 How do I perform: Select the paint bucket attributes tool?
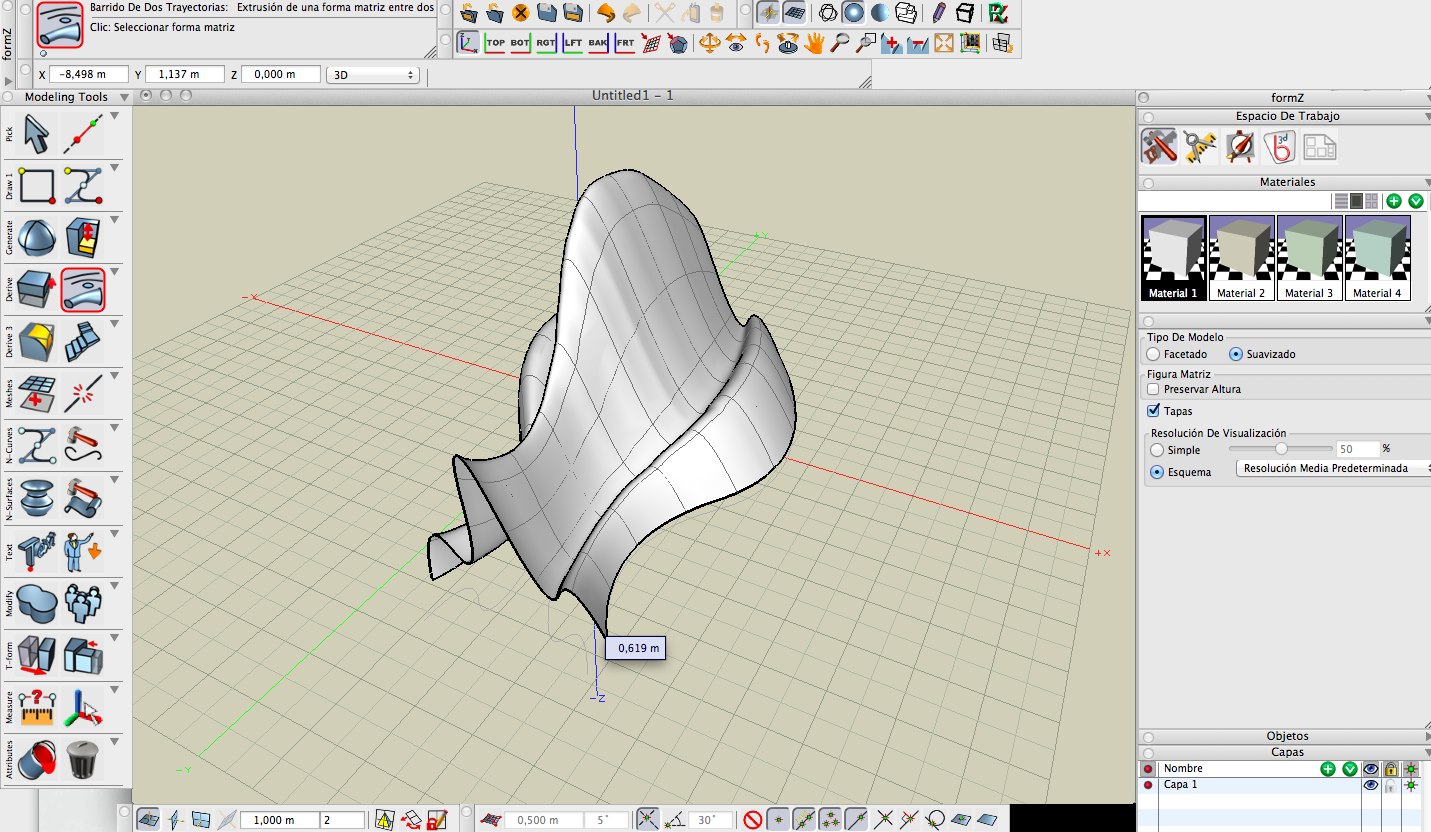[x=36, y=760]
